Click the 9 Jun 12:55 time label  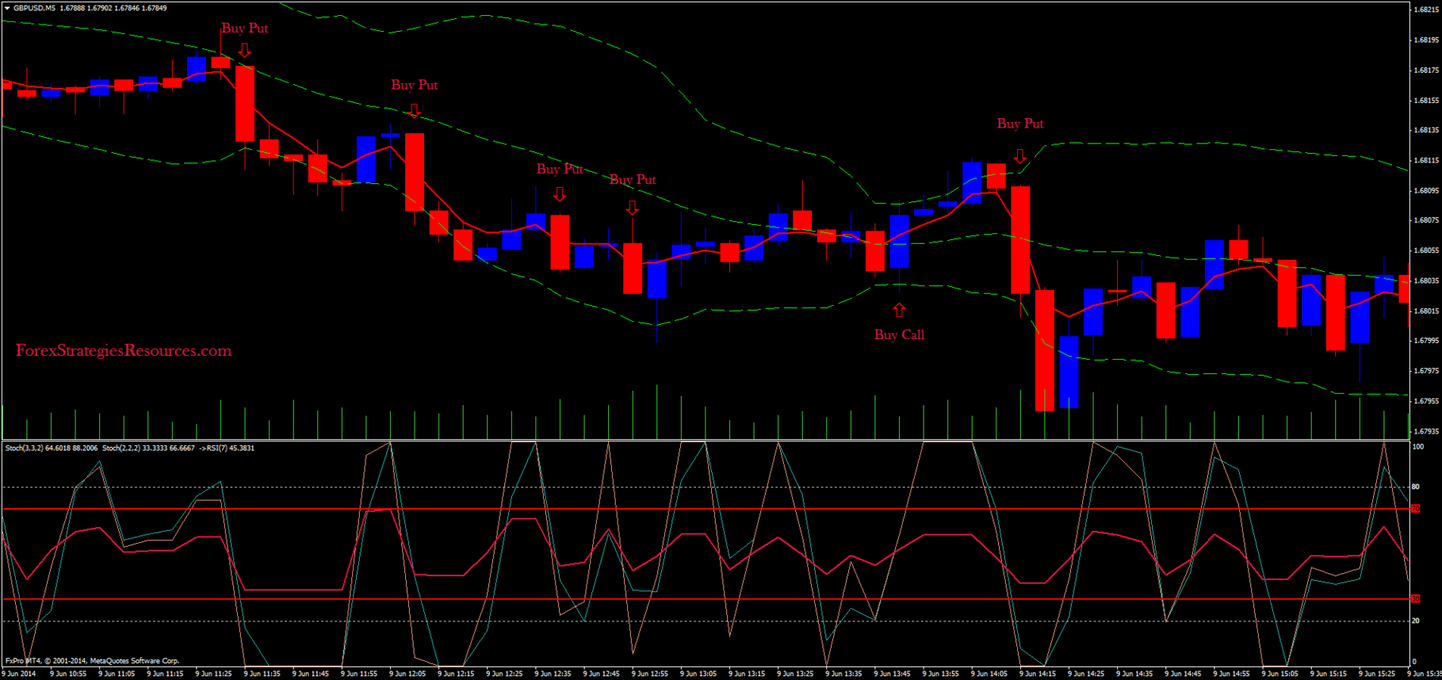pyautogui.click(x=649, y=674)
